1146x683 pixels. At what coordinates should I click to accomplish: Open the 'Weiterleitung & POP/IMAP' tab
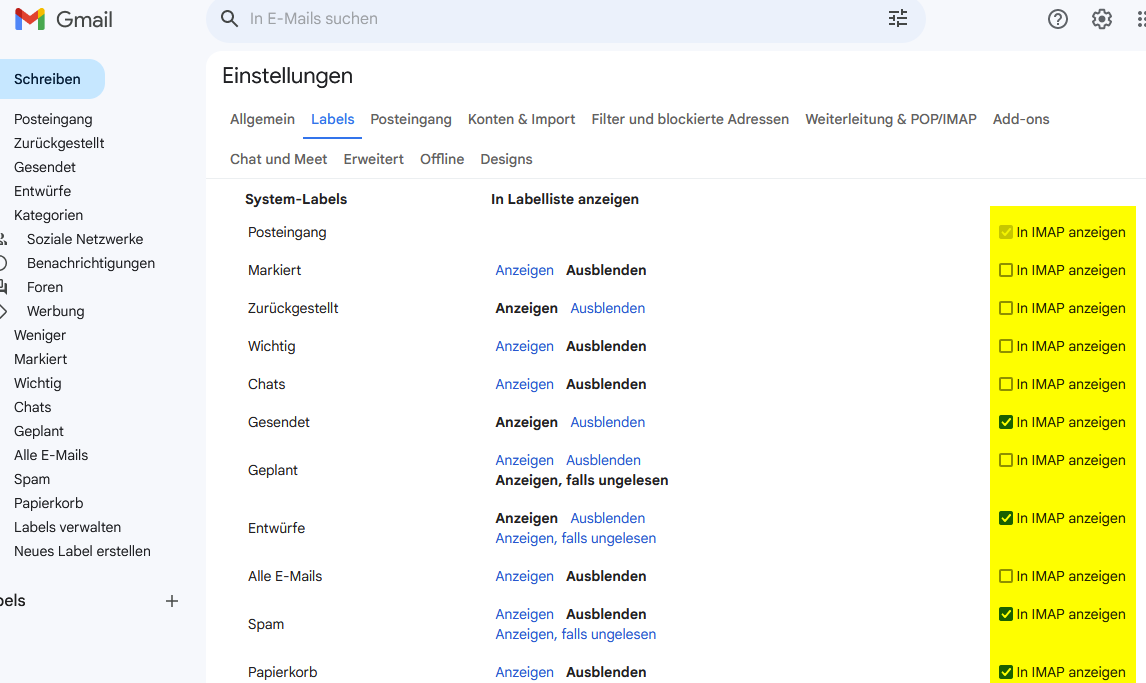(x=890, y=119)
